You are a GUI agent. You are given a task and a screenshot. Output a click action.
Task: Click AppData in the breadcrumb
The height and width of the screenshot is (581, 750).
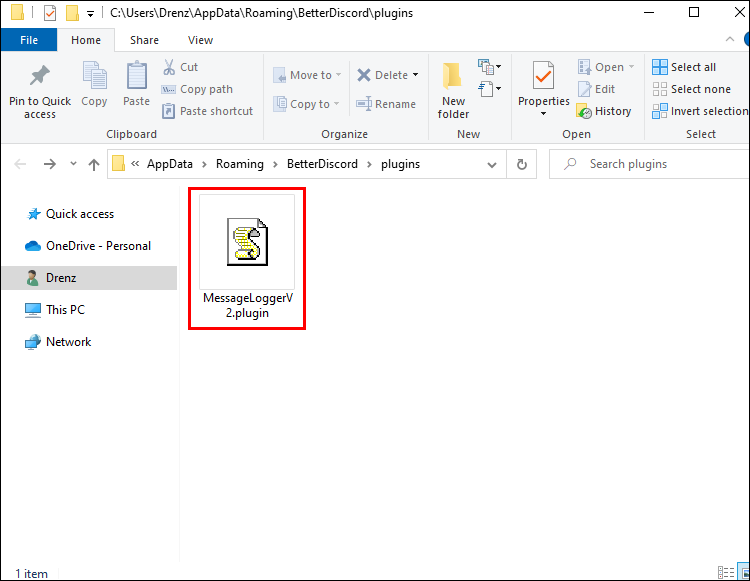click(x=170, y=164)
